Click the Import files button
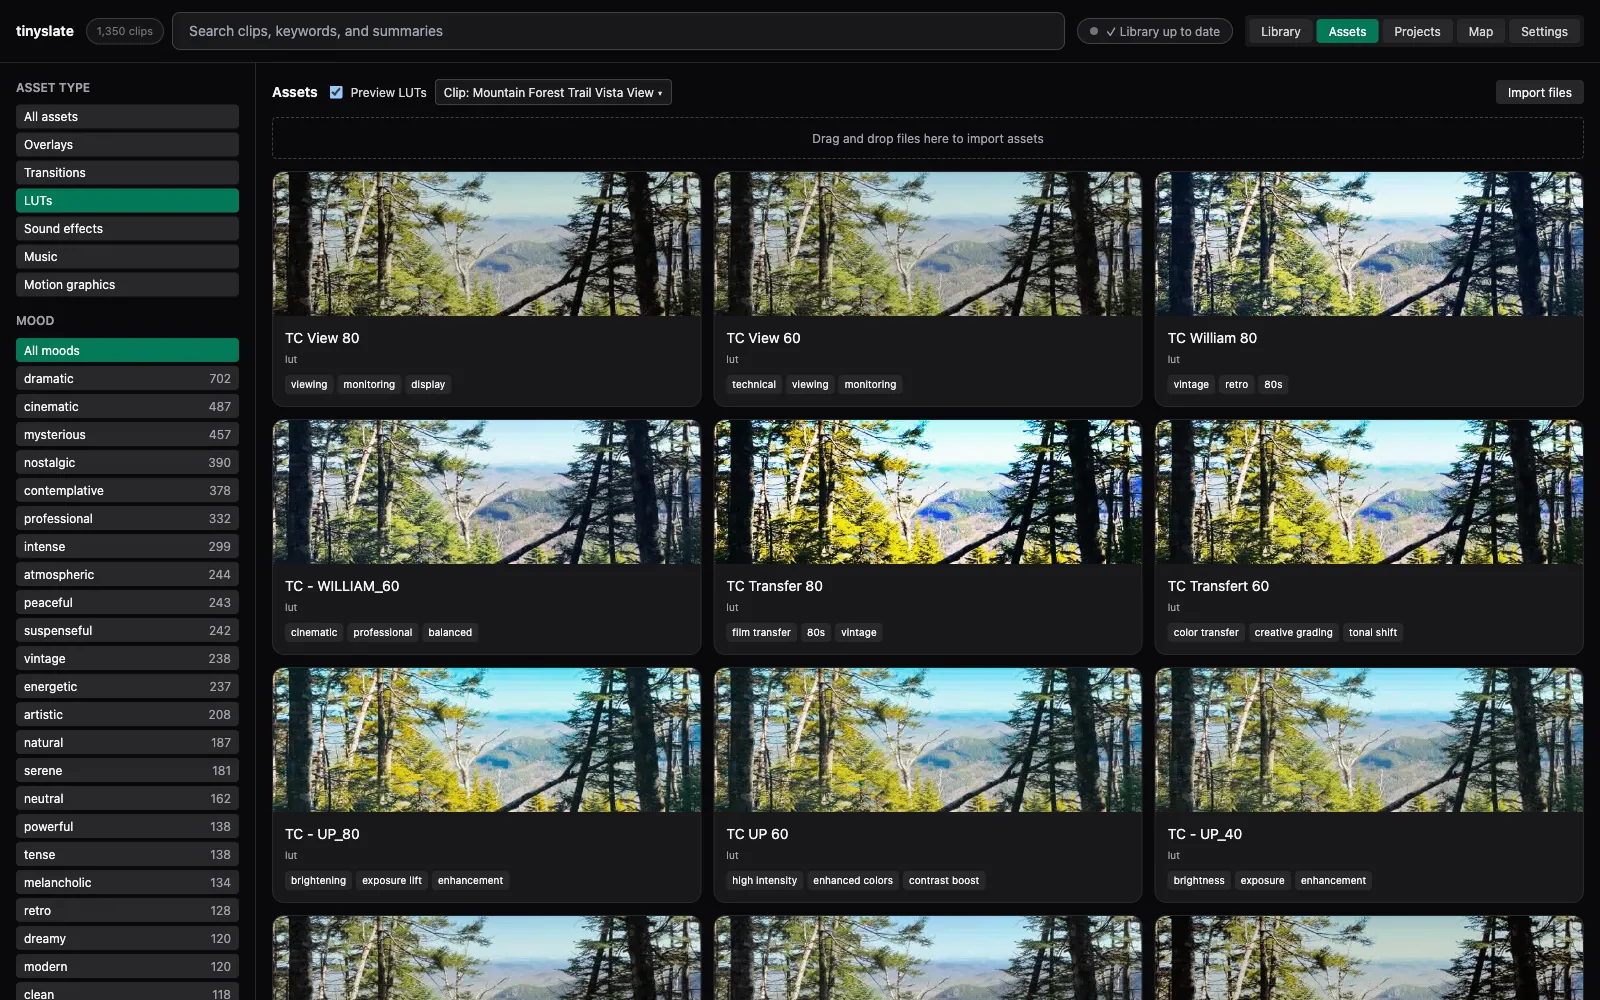 [1539, 92]
